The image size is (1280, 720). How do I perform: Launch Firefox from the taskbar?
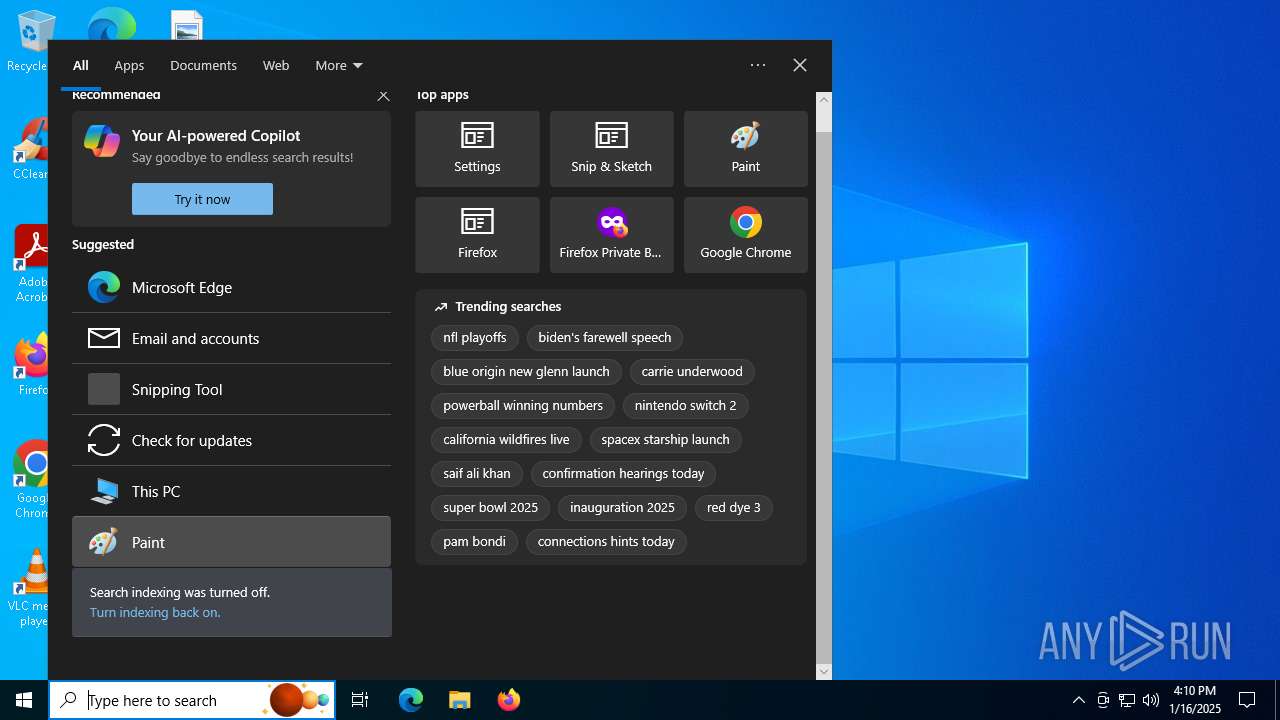point(508,700)
